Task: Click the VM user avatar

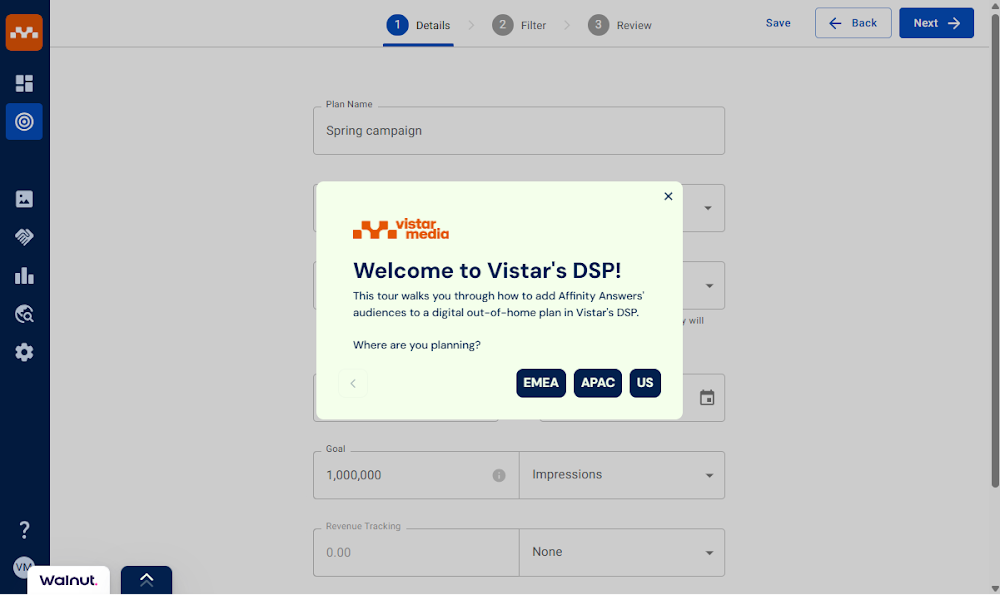Action: 23,566
